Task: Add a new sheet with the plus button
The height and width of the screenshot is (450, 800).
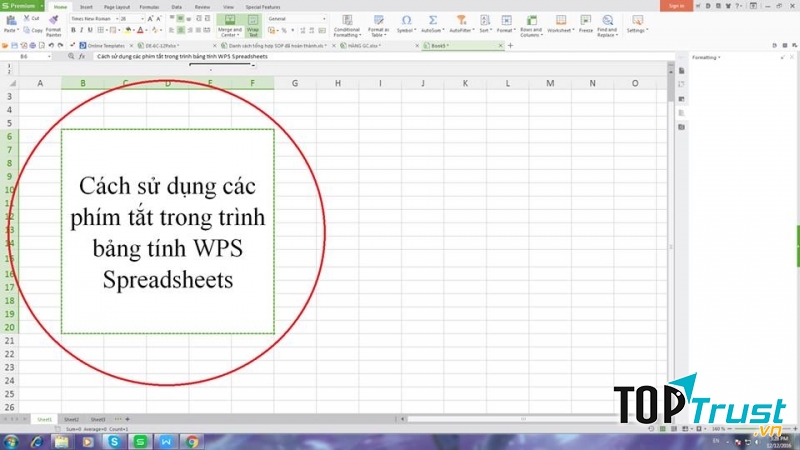Action: click(x=128, y=419)
